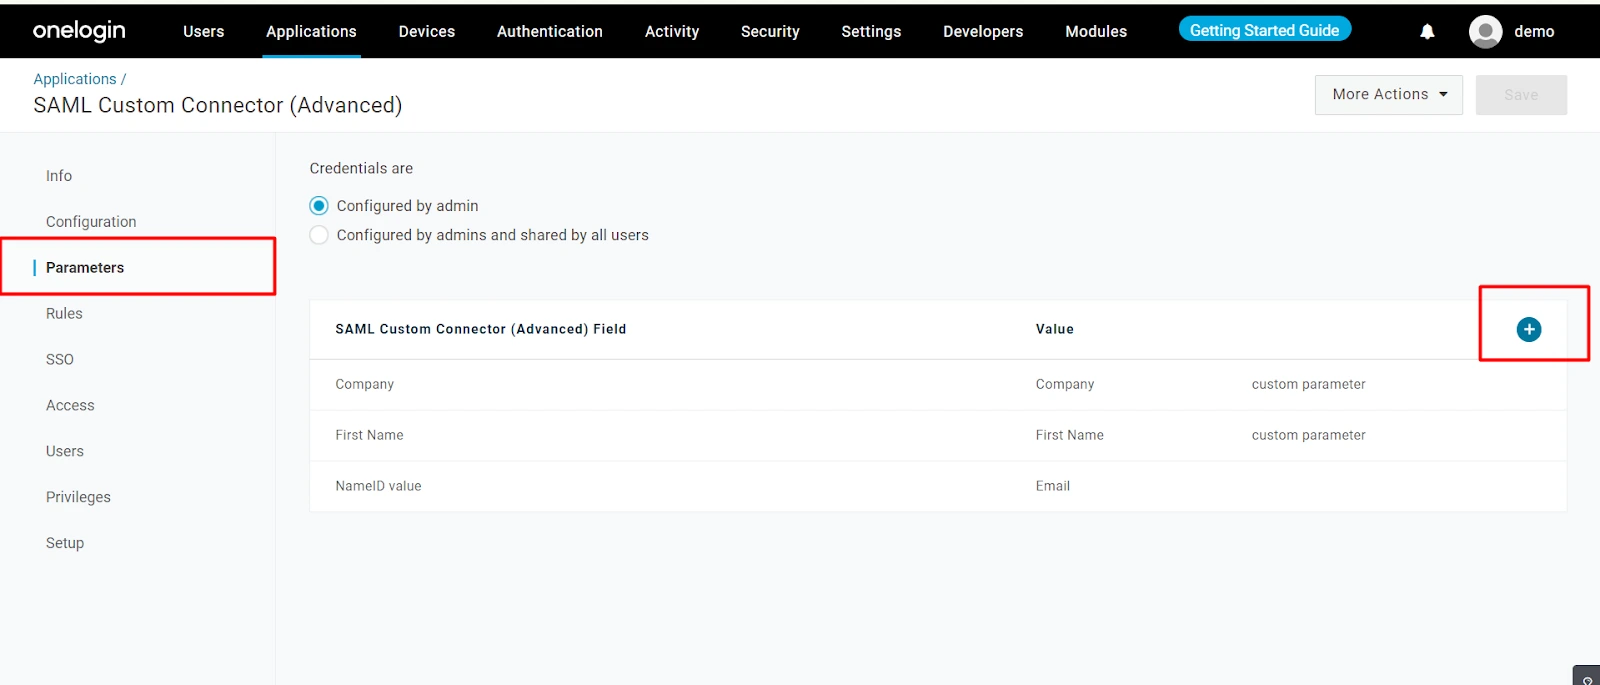
Task: Switch to the Access tab
Action: (70, 406)
